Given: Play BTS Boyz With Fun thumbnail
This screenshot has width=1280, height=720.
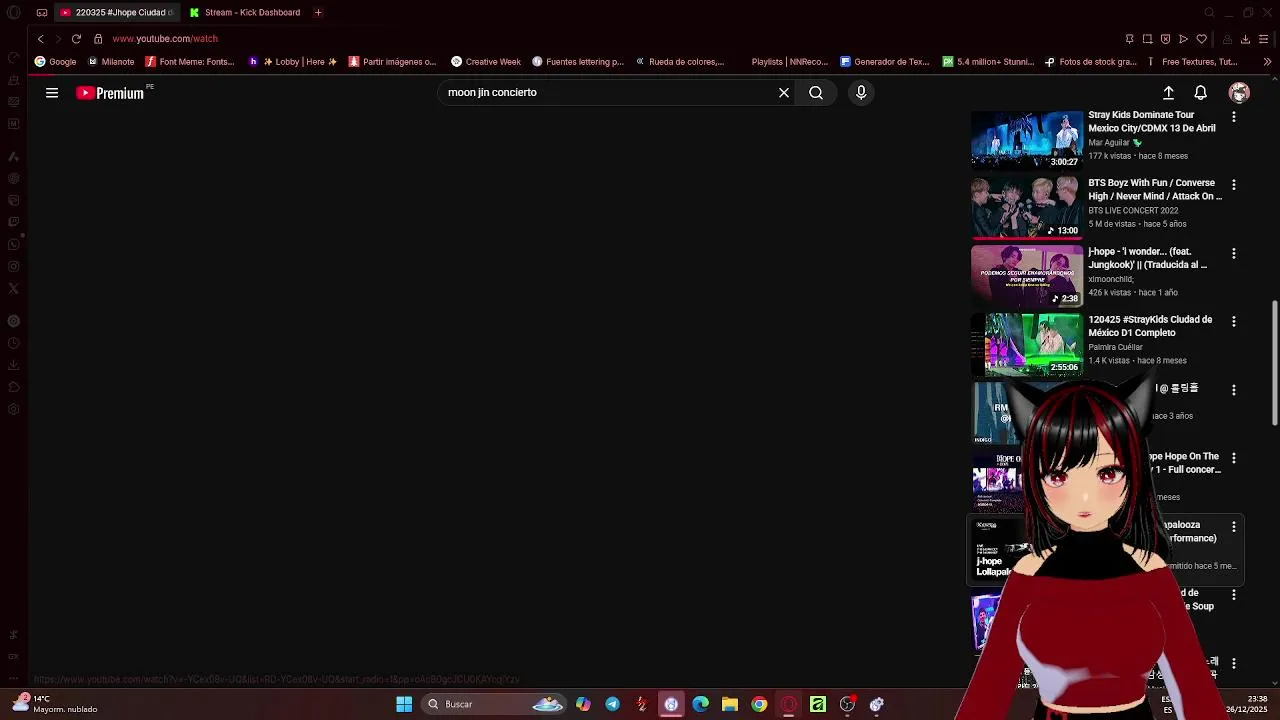Looking at the screenshot, I should click(x=1027, y=208).
